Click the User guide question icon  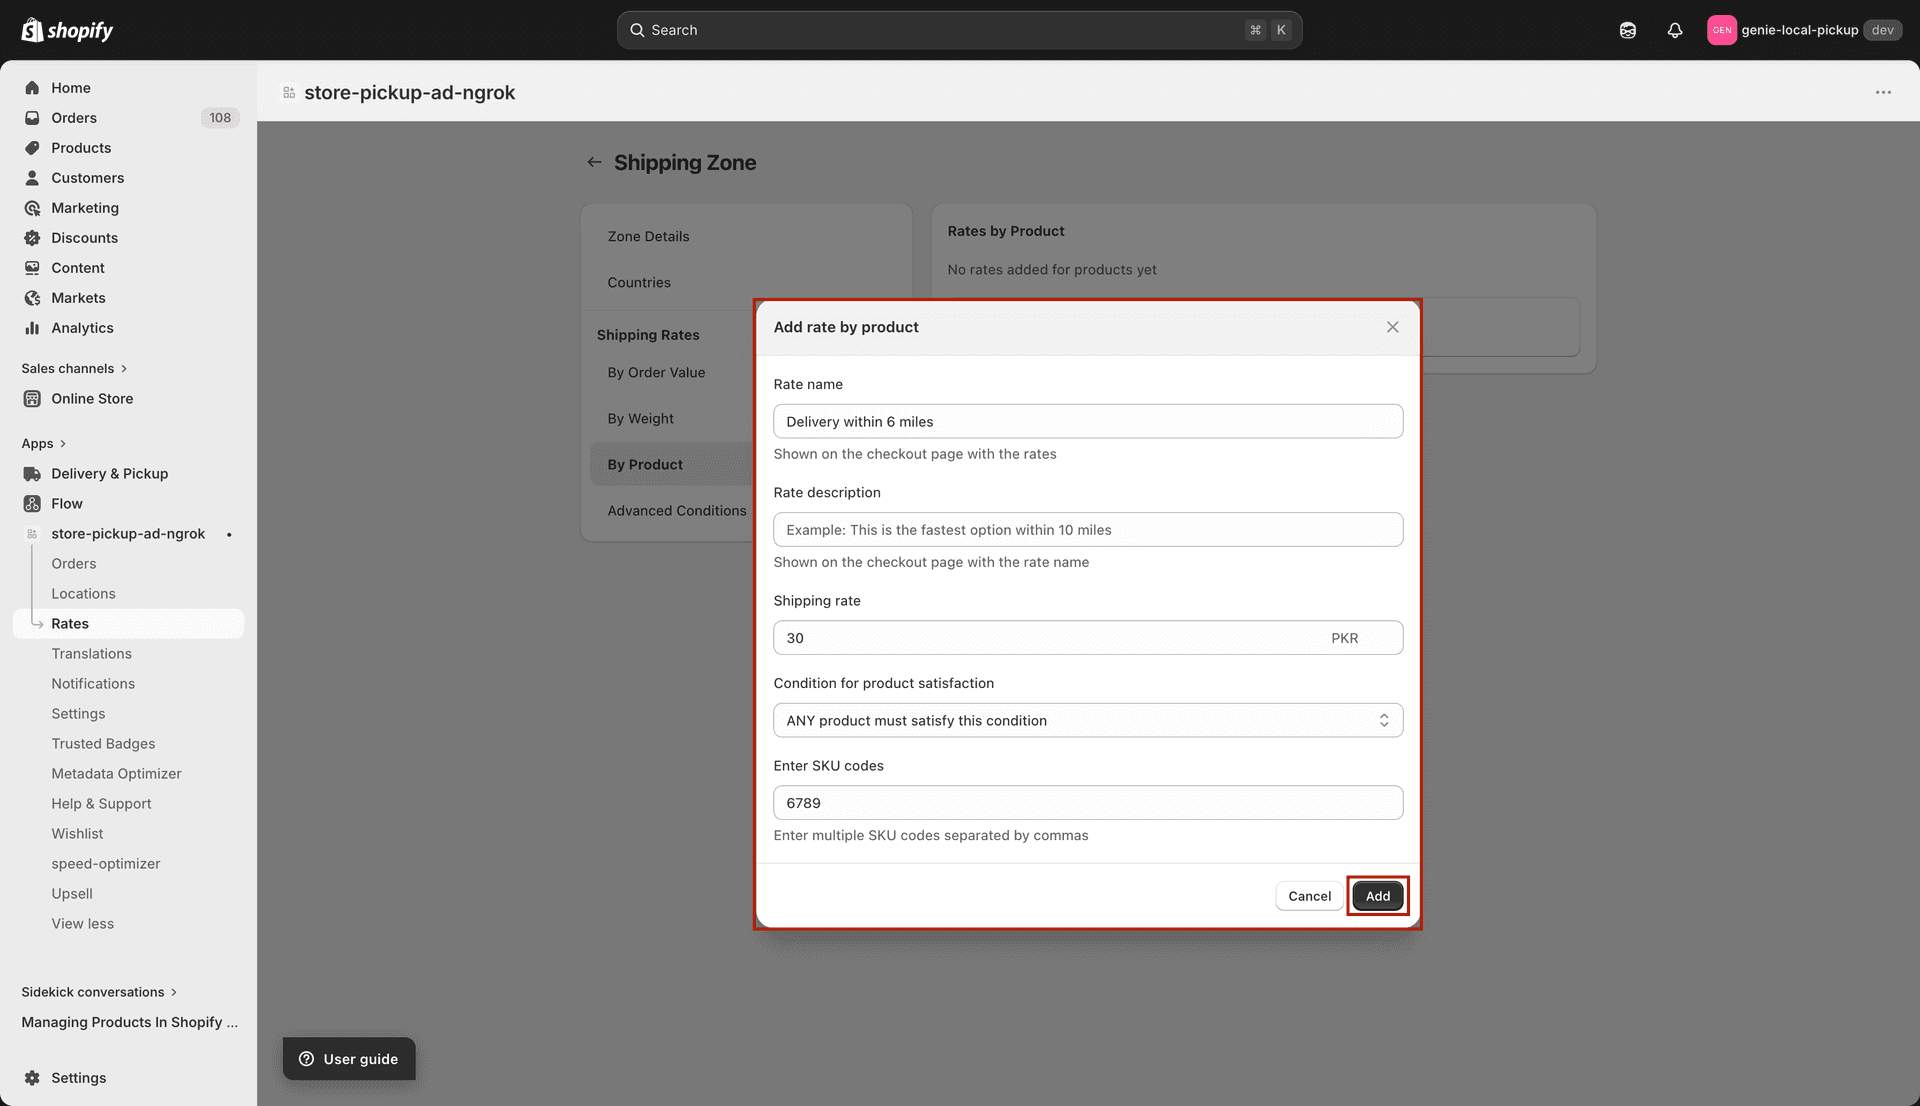tap(307, 1059)
